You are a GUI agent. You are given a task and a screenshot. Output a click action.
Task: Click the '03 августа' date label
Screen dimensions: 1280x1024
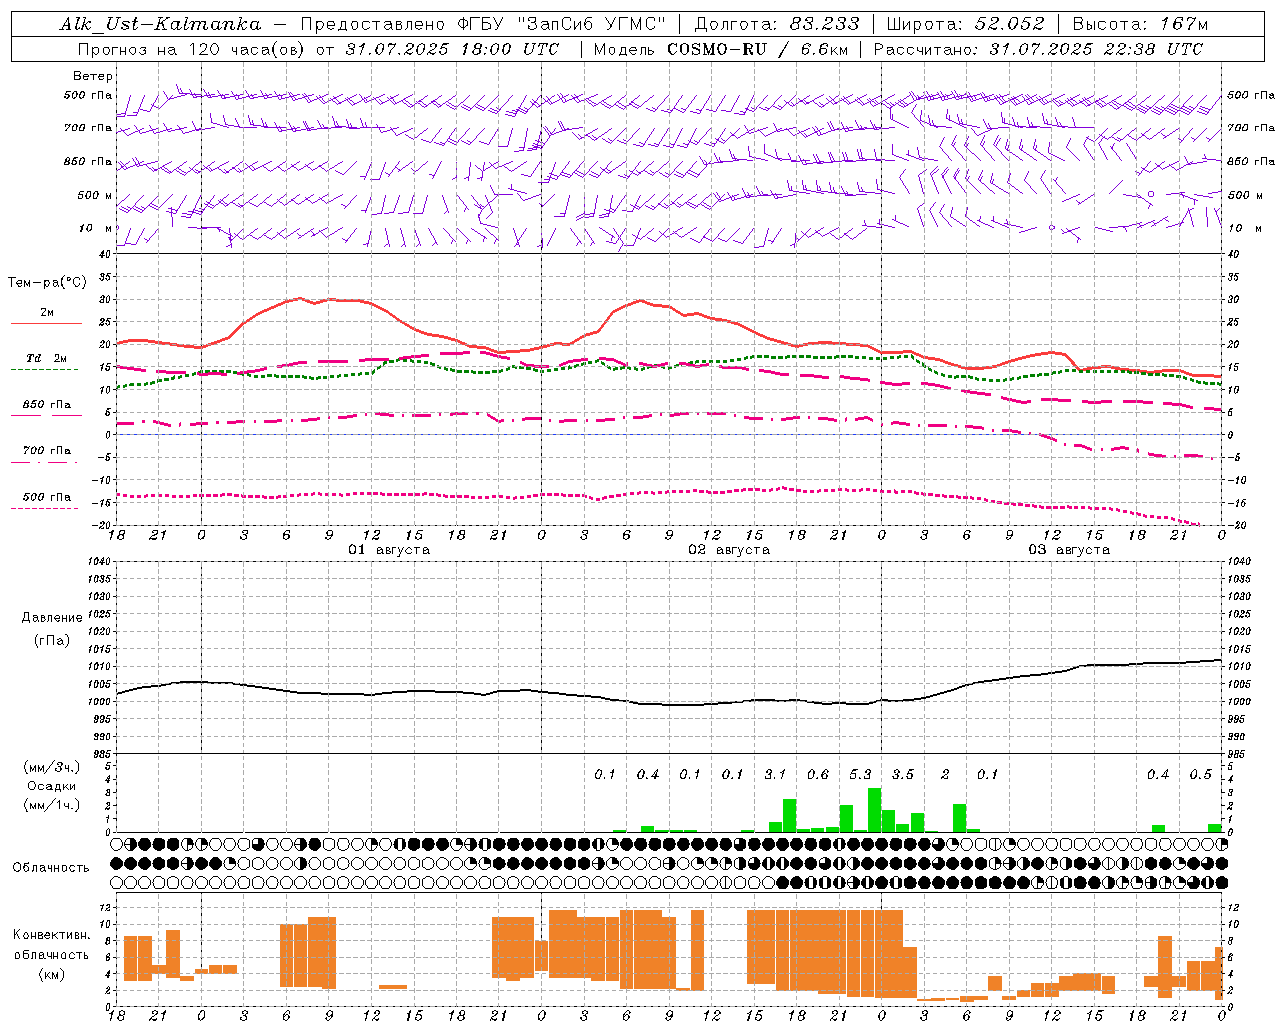1069,550
